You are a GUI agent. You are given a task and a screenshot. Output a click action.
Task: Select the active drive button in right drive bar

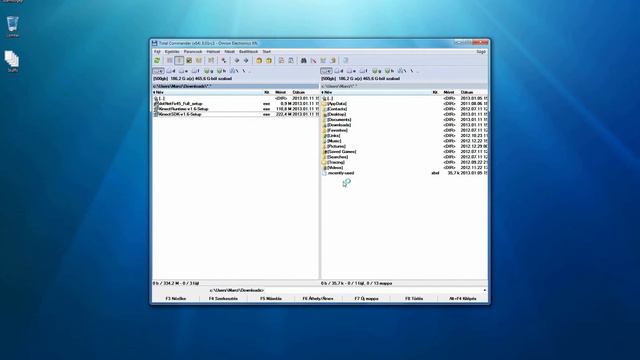pyautogui.click(x=326, y=71)
